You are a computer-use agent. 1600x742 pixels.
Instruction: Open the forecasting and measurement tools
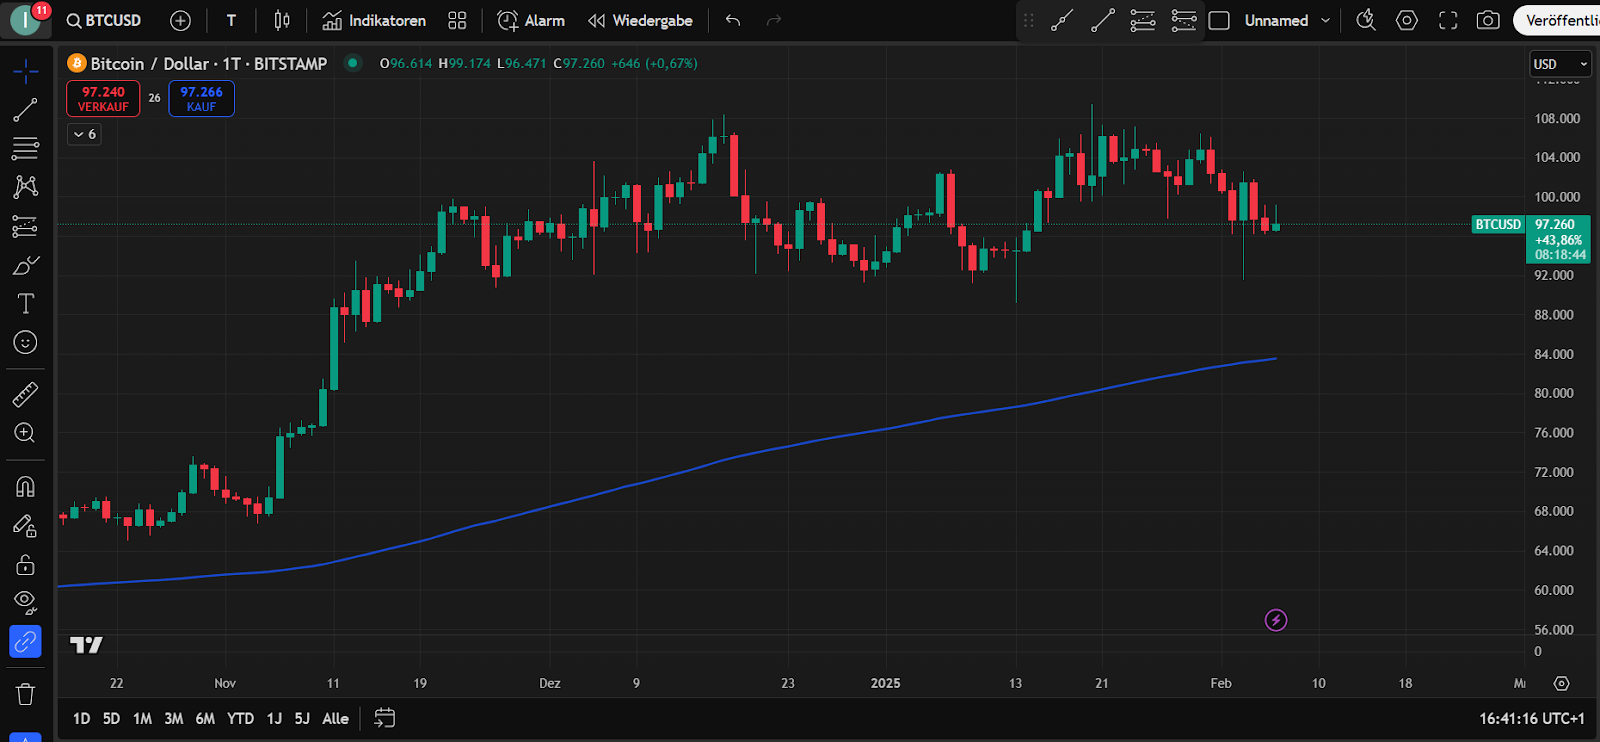pyautogui.click(x=26, y=226)
